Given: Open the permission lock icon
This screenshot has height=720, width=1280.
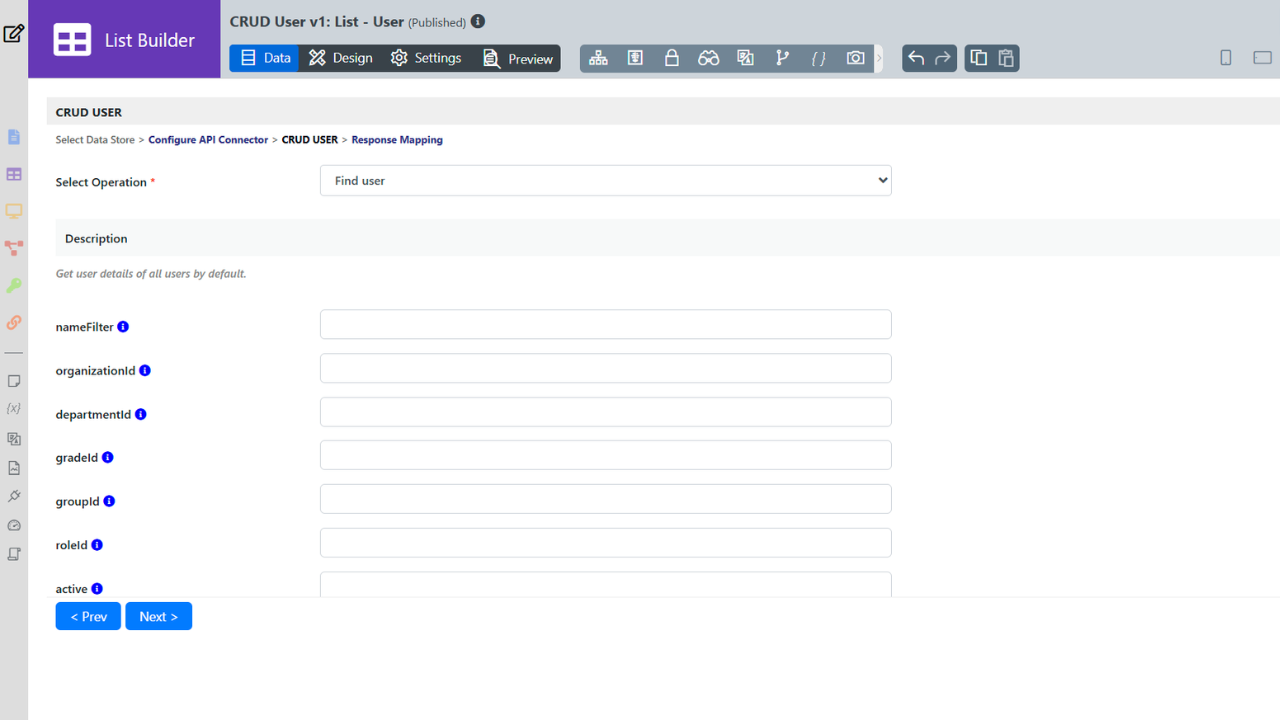Looking at the screenshot, I should [672, 58].
